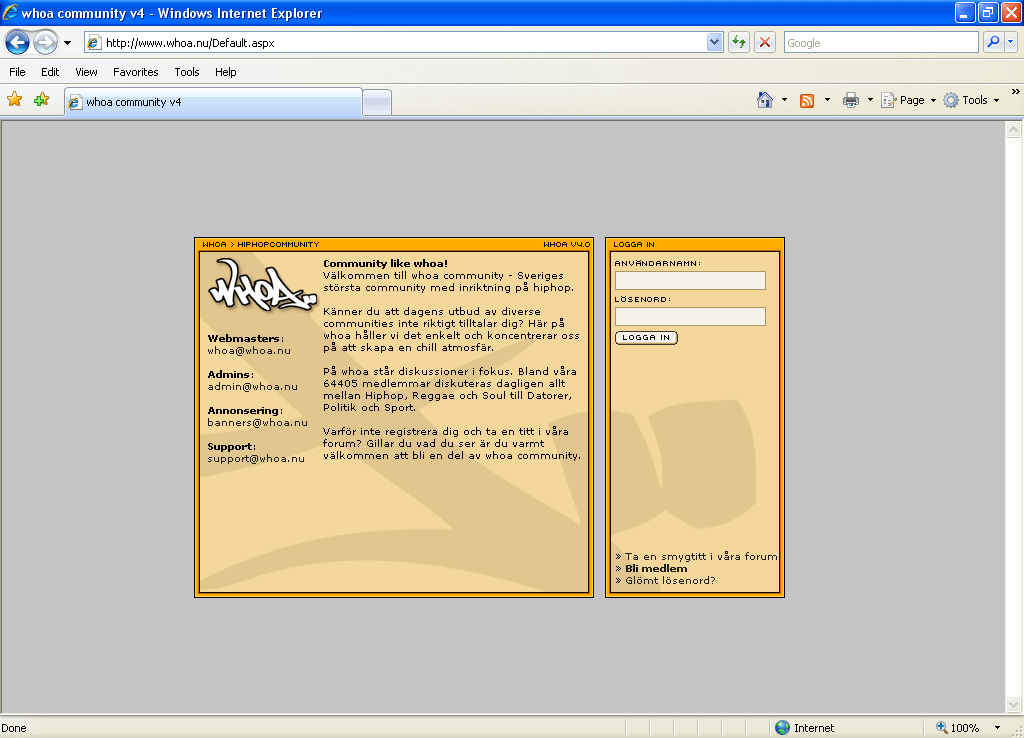Click the Stop loading icon
Viewport: 1024px width, 738px height.
point(765,42)
